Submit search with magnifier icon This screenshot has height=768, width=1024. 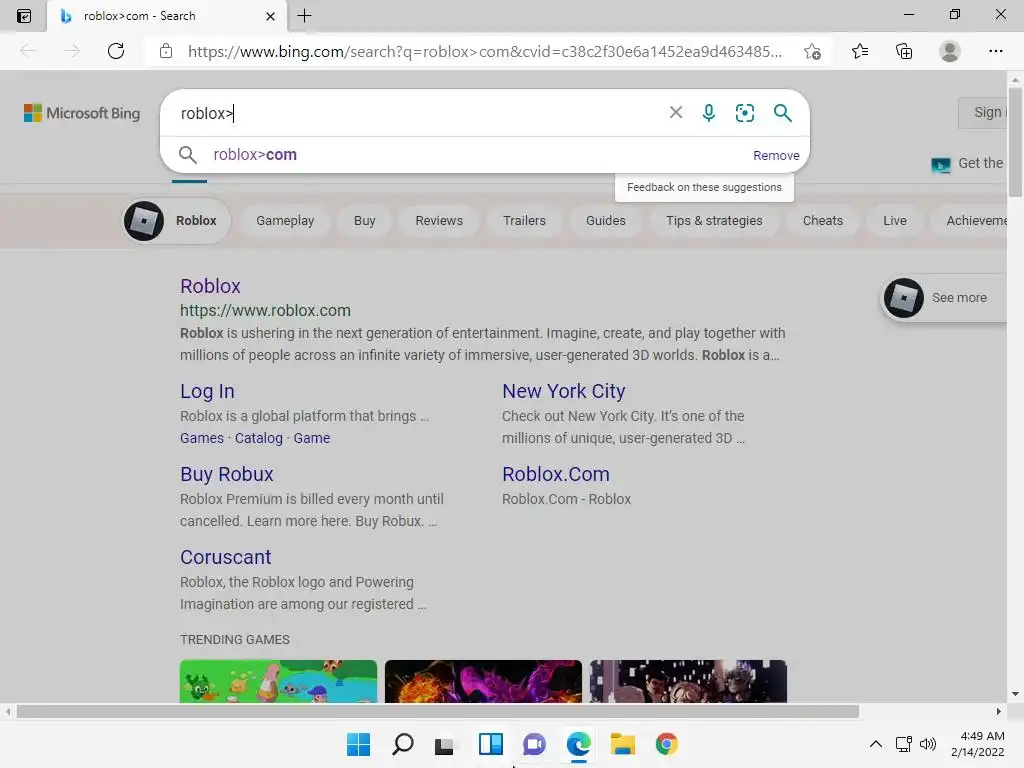pos(782,113)
